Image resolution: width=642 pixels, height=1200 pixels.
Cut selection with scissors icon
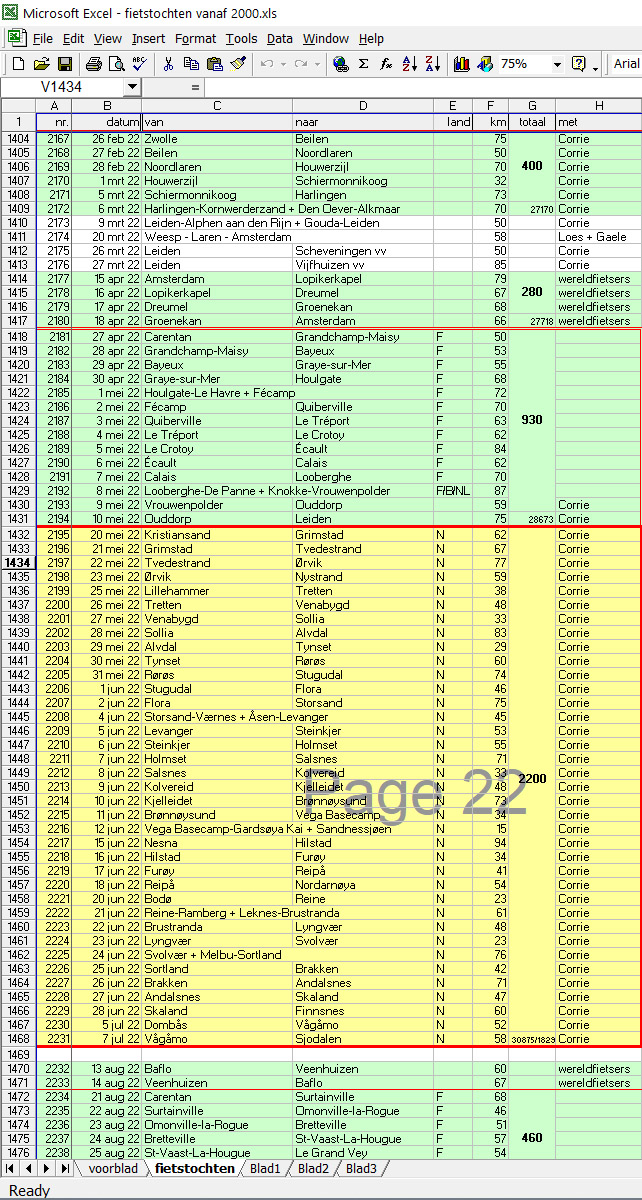pos(168,64)
